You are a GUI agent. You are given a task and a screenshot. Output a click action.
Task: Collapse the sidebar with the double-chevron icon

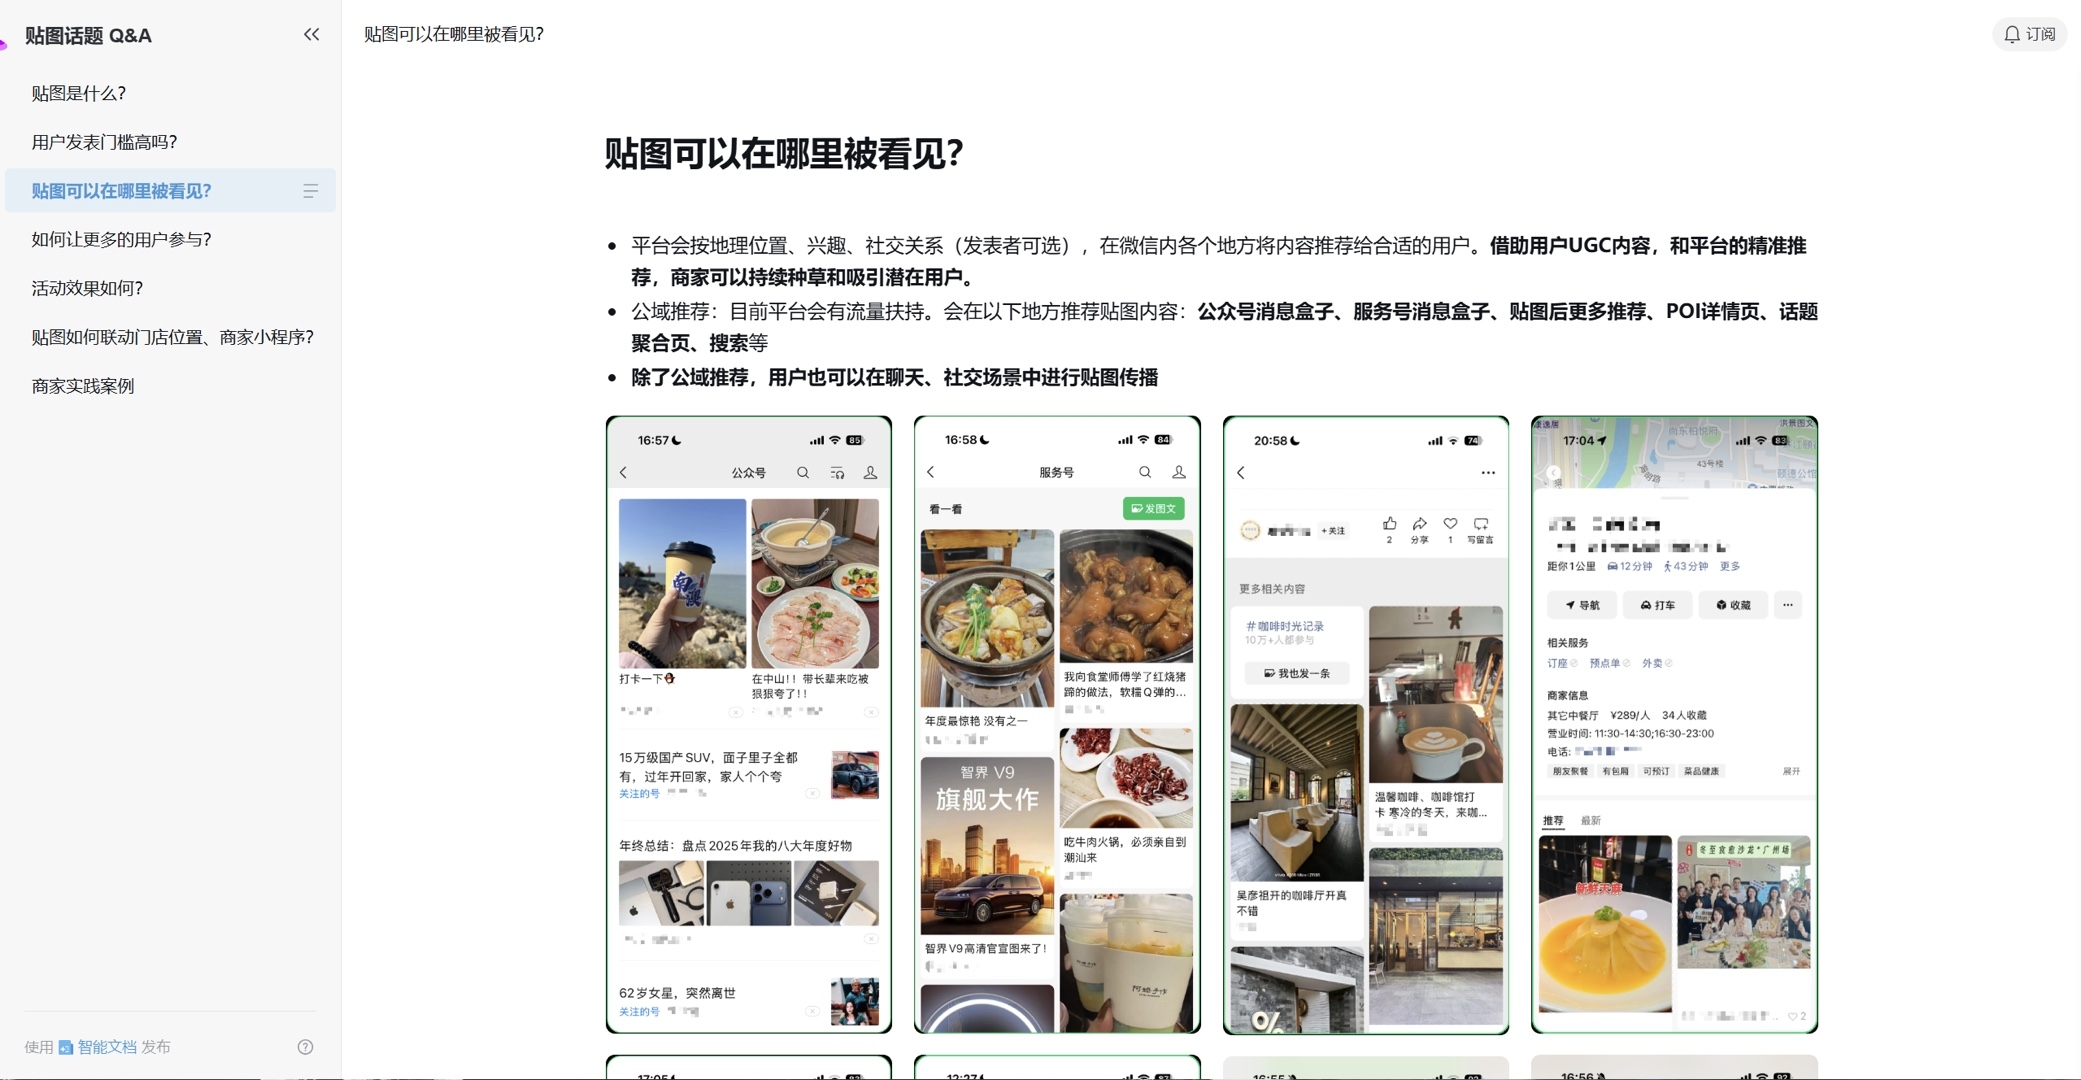(x=311, y=35)
